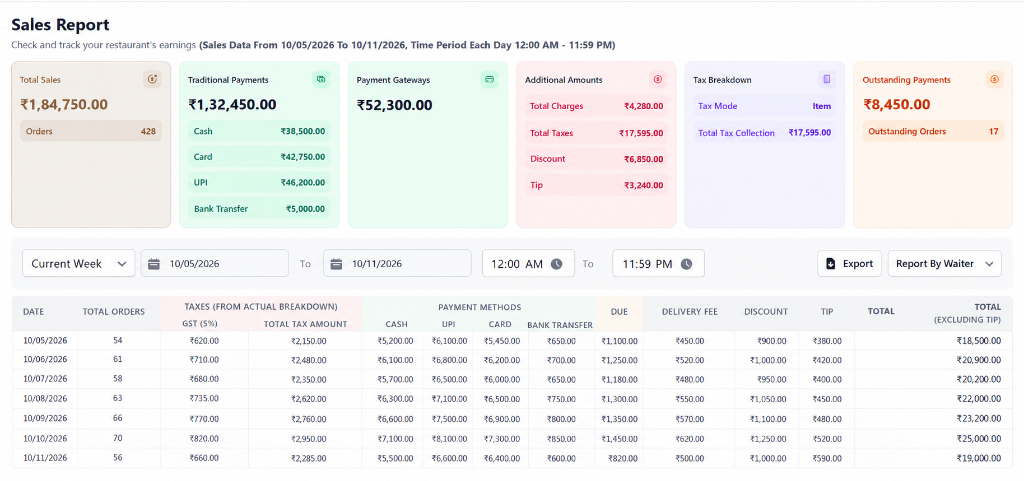Screen dimensions: 1024x481
Task: Select the 10/05/2026 table row date
Action: click(x=45, y=341)
